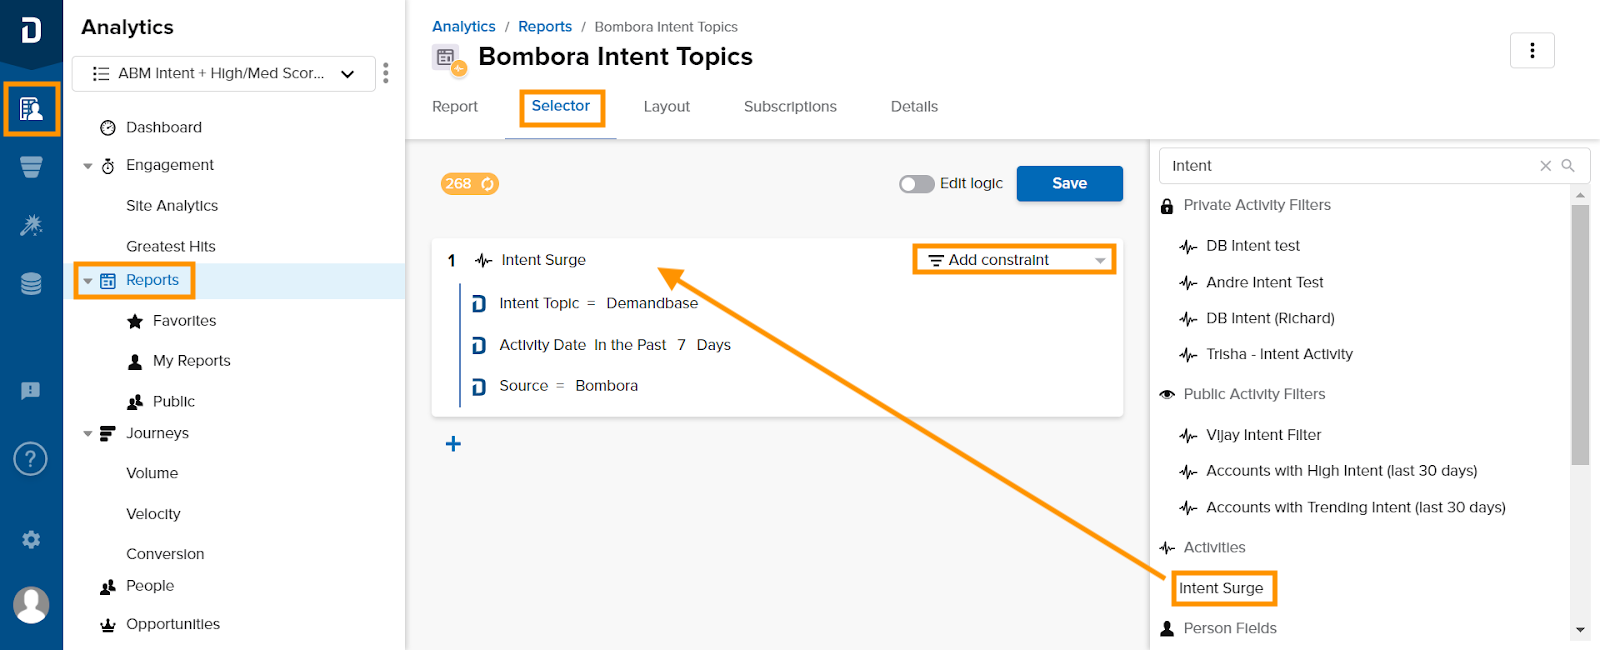Image resolution: width=1600 pixels, height=650 pixels.
Task: Open the funnel icon in left rail
Action: pyautogui.click(x=31, y=167)
